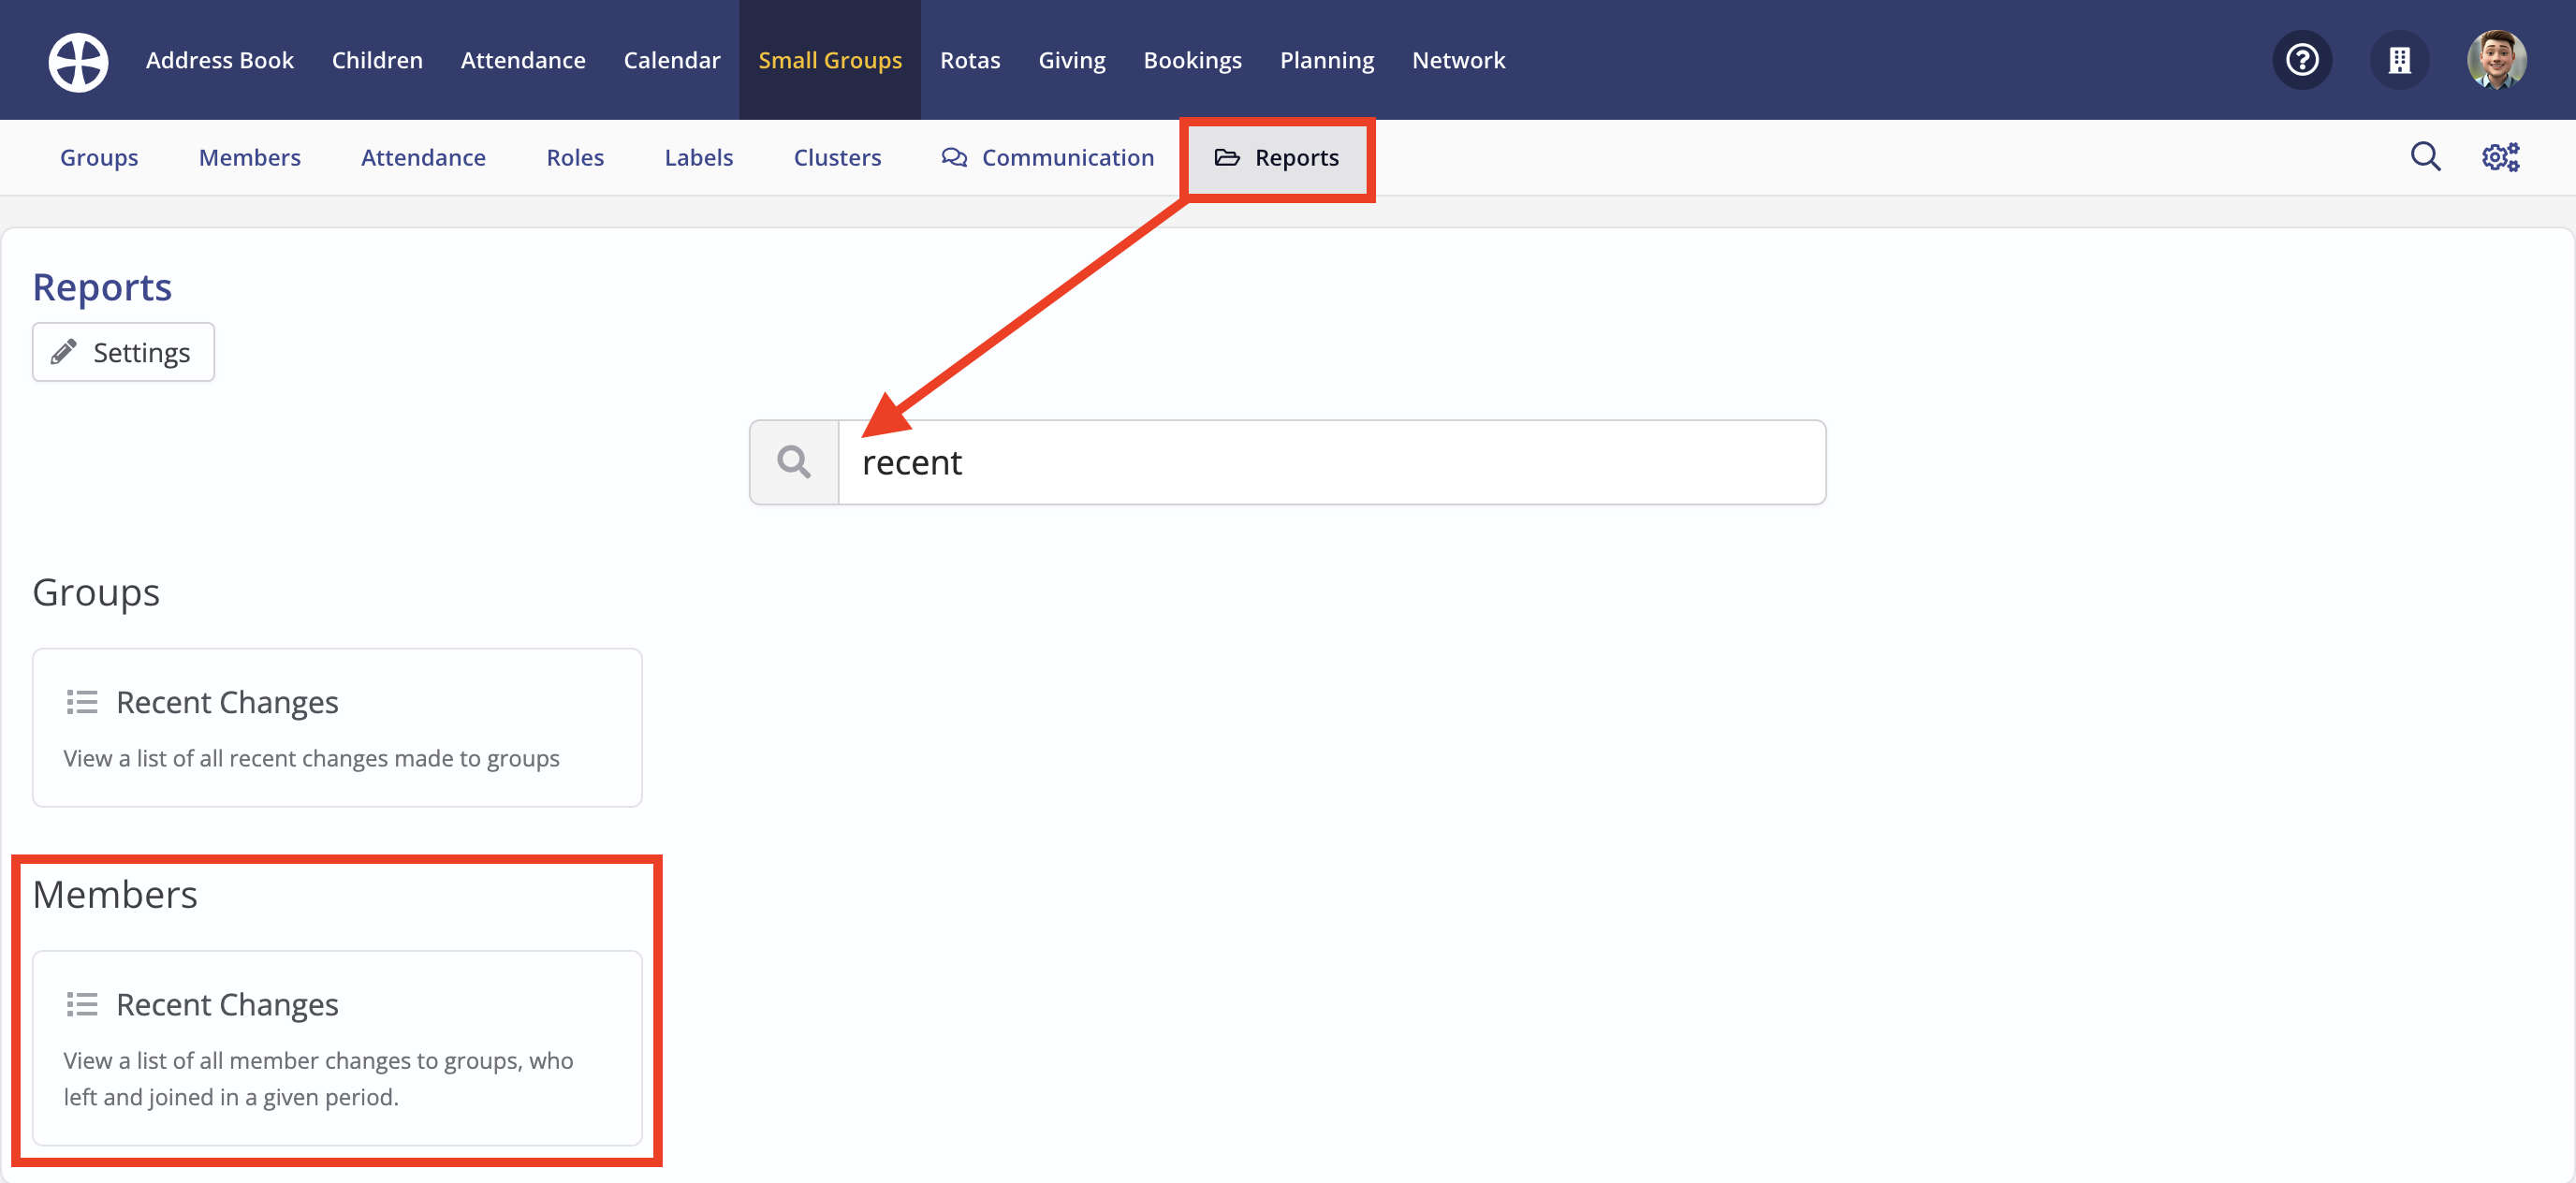
Task: Go to the Labels tab
Action: [x=699, y=157]
